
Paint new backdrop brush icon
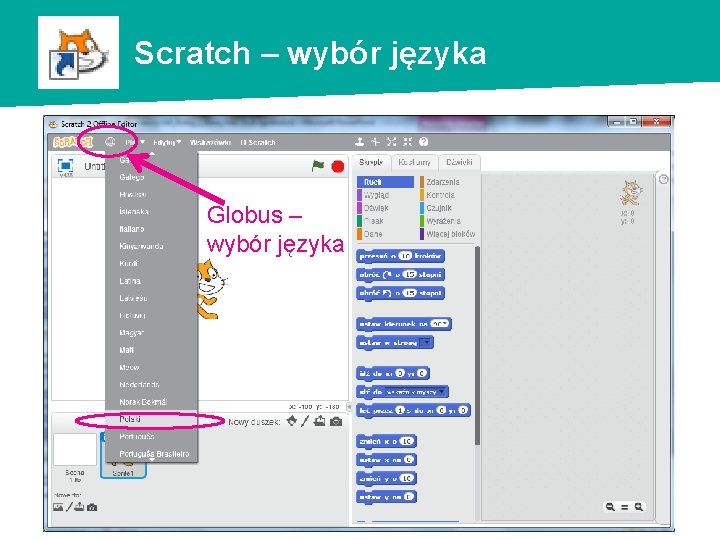coord(69,507)
